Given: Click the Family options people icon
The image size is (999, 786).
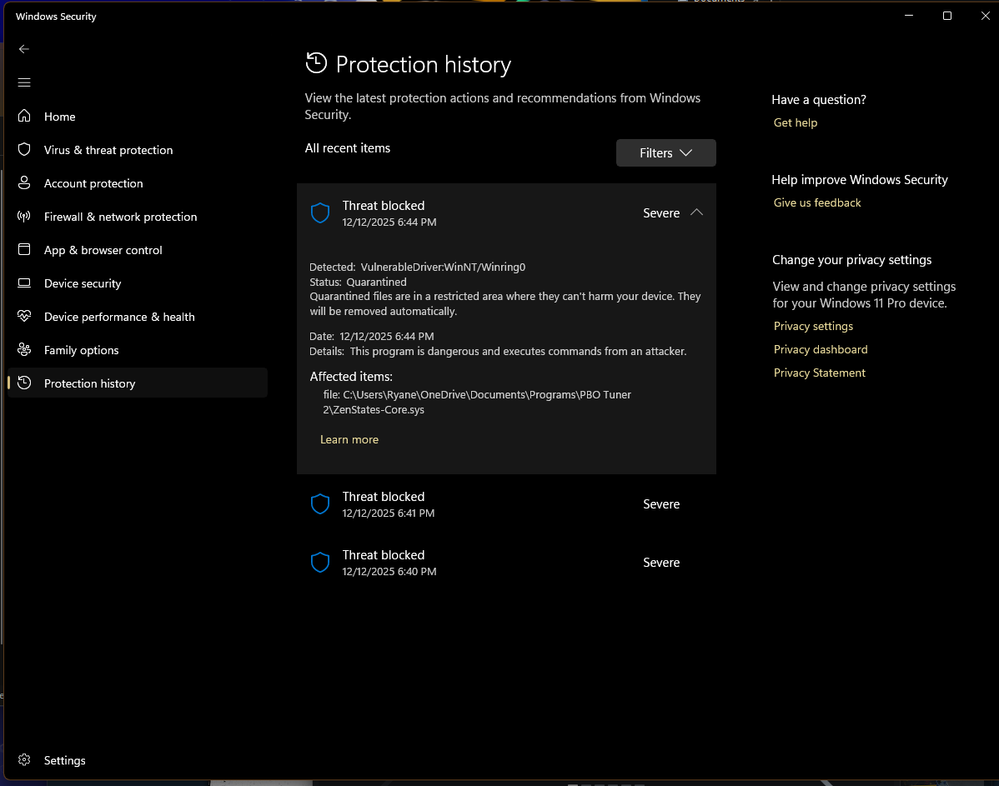Looking at the screenshot, I should (24, 350).
